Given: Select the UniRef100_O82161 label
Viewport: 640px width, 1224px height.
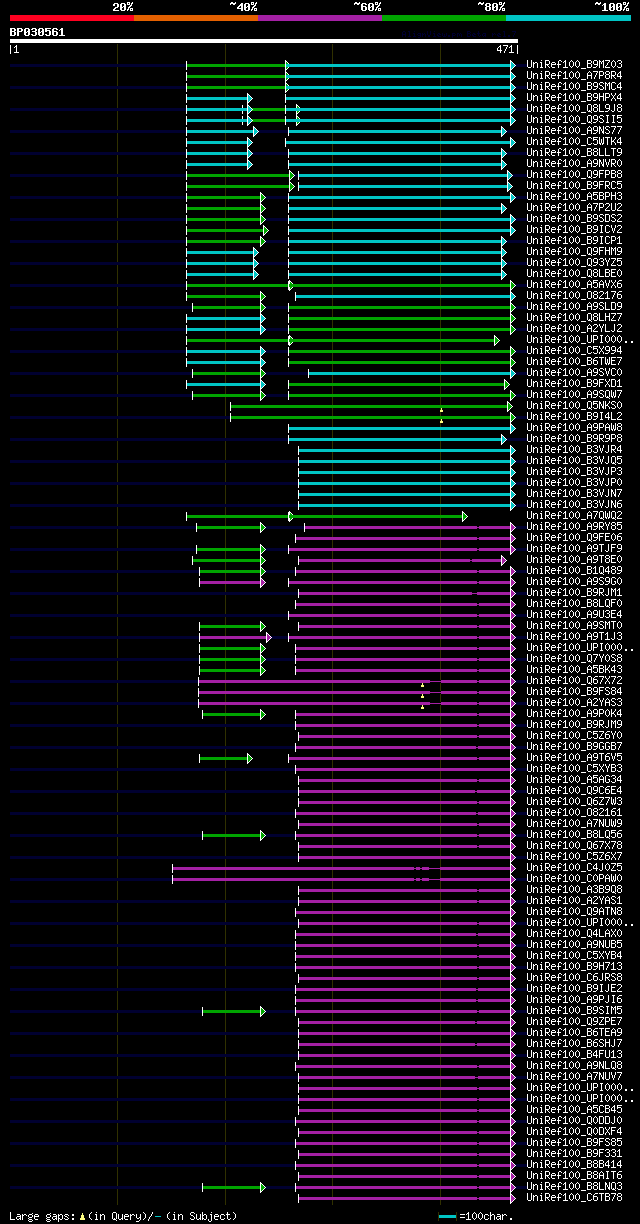Looking at the screenshot, I should (x=574, y=813).
